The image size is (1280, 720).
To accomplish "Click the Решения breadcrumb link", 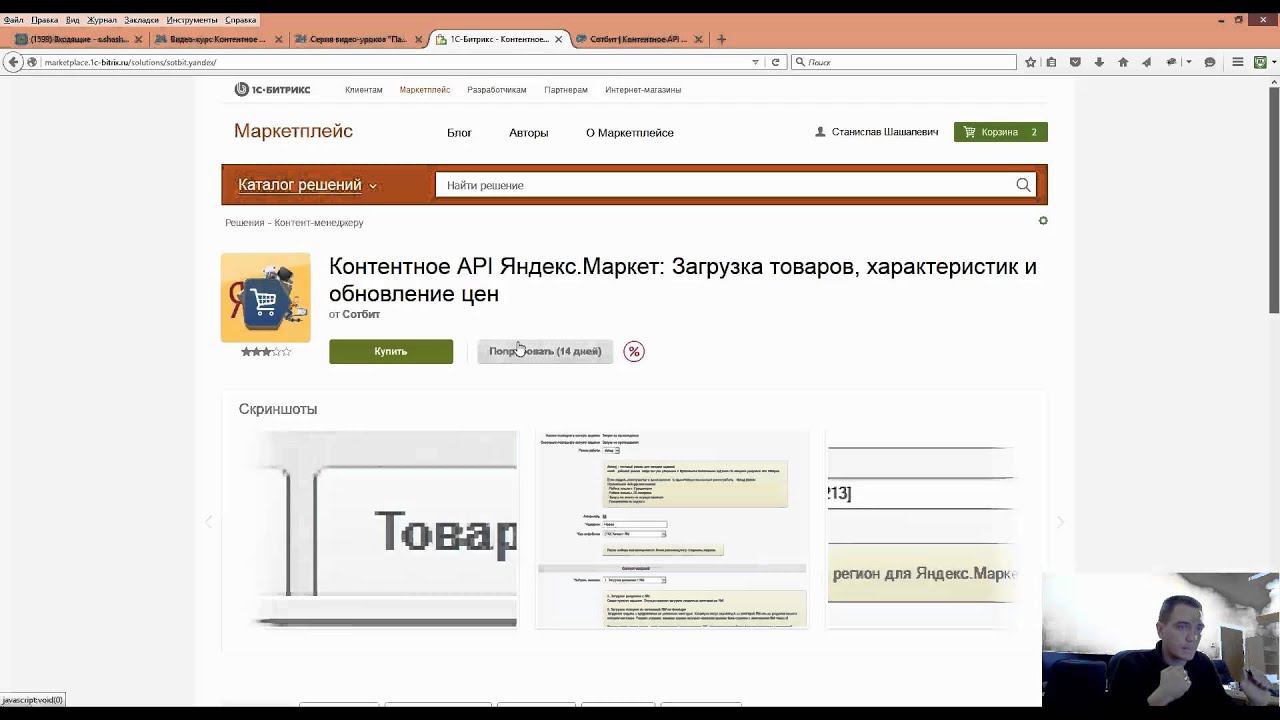I will point(245,223).
